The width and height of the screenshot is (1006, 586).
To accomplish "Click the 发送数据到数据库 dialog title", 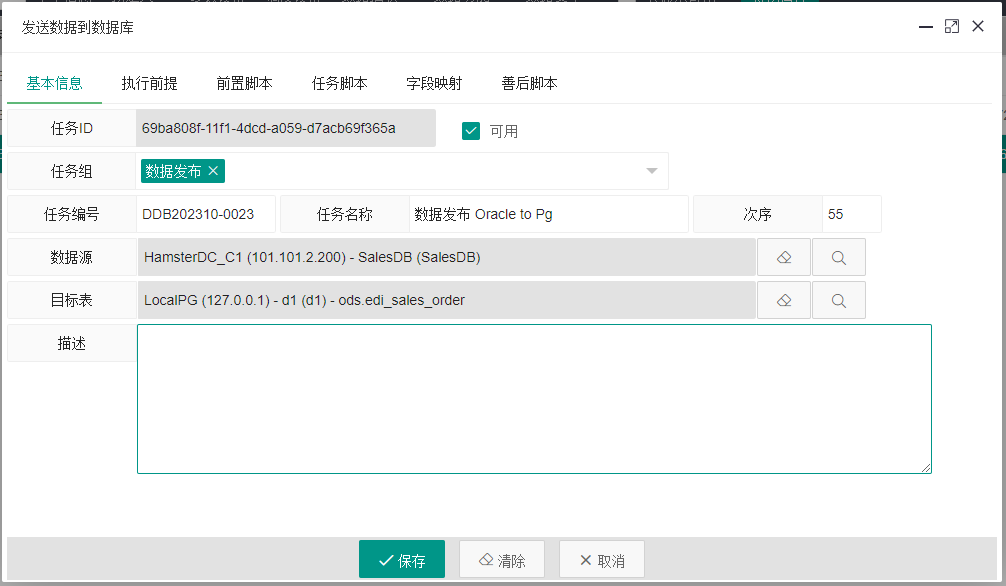I will 78,28.
